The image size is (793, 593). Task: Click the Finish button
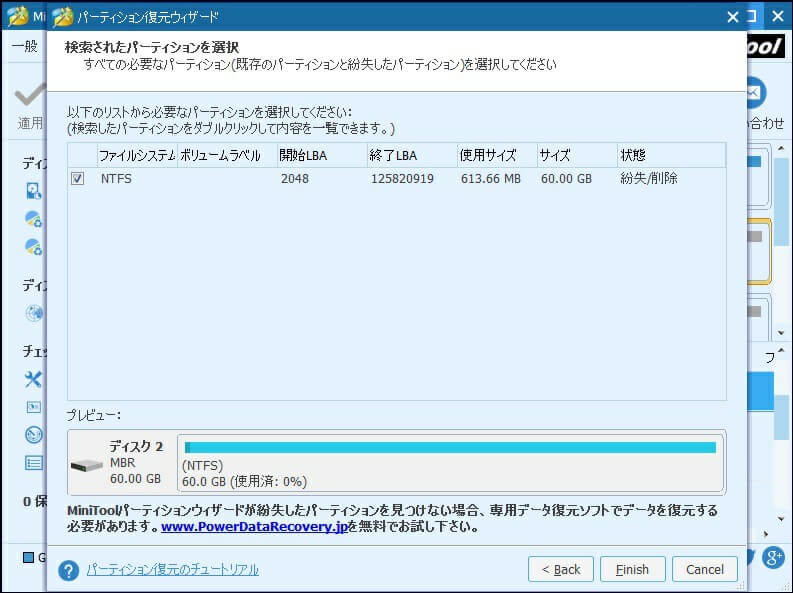point(632,569)
